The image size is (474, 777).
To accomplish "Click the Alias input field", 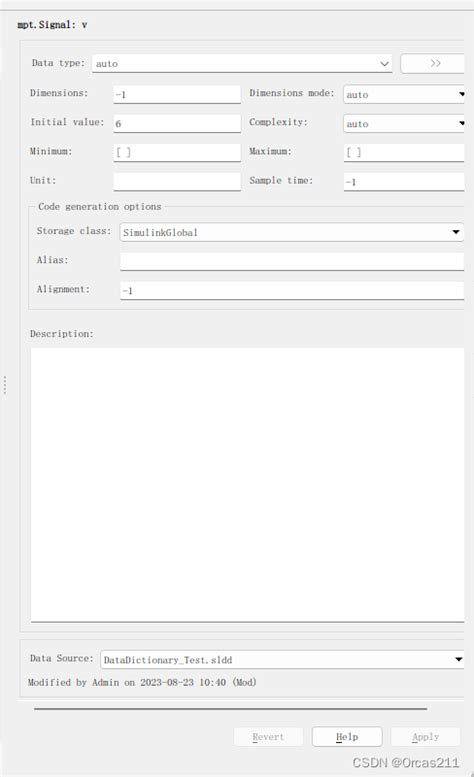I will (292, 261).
